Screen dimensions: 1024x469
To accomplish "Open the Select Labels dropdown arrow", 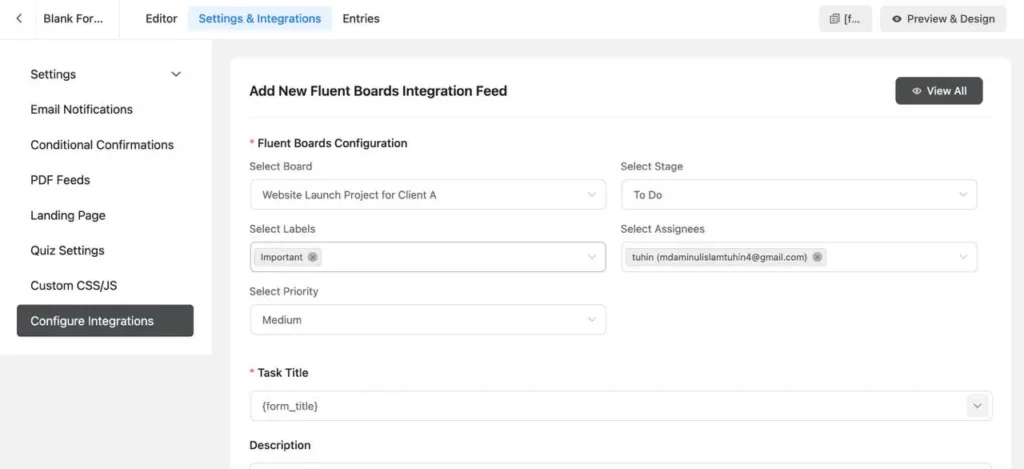I will (592, 257).
